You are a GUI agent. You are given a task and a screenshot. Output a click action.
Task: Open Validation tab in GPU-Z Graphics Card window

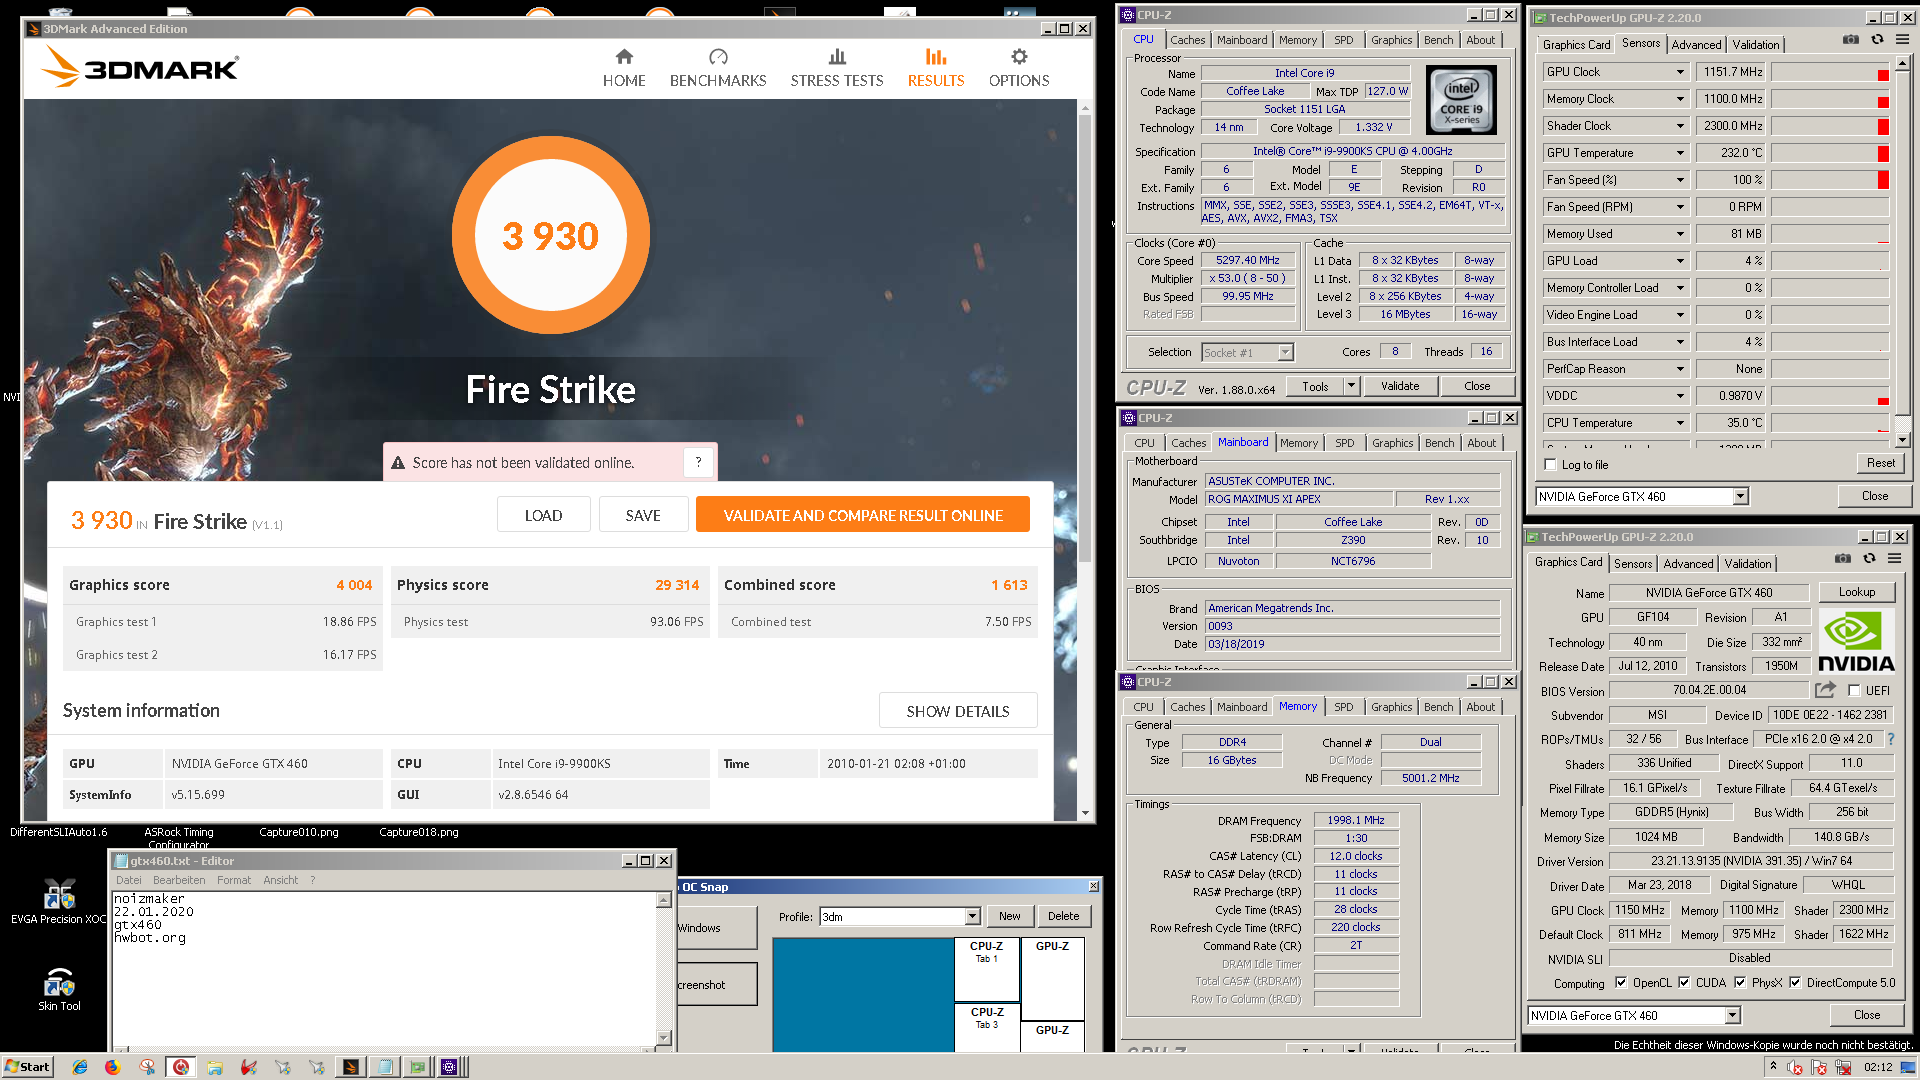[1747, 564]
